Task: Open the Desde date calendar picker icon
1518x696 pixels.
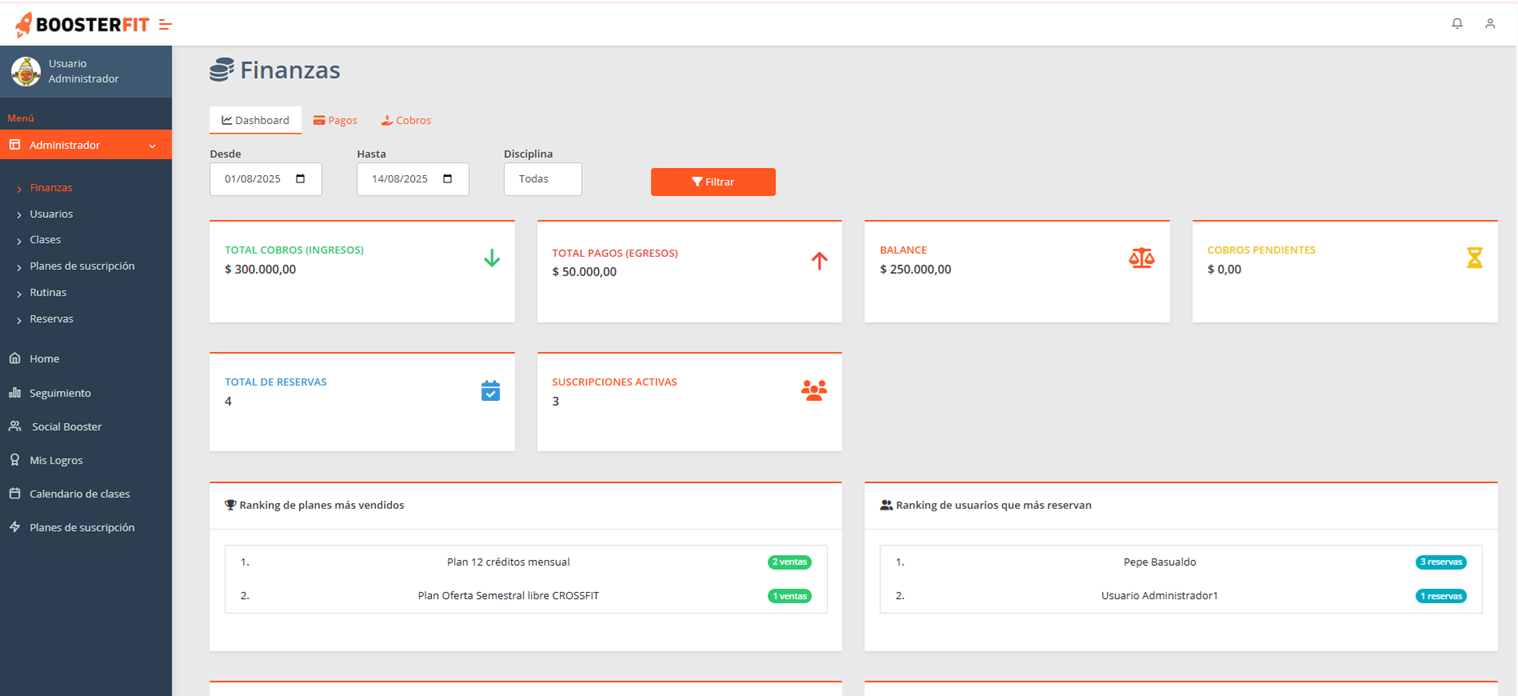Action: (301, 179)
